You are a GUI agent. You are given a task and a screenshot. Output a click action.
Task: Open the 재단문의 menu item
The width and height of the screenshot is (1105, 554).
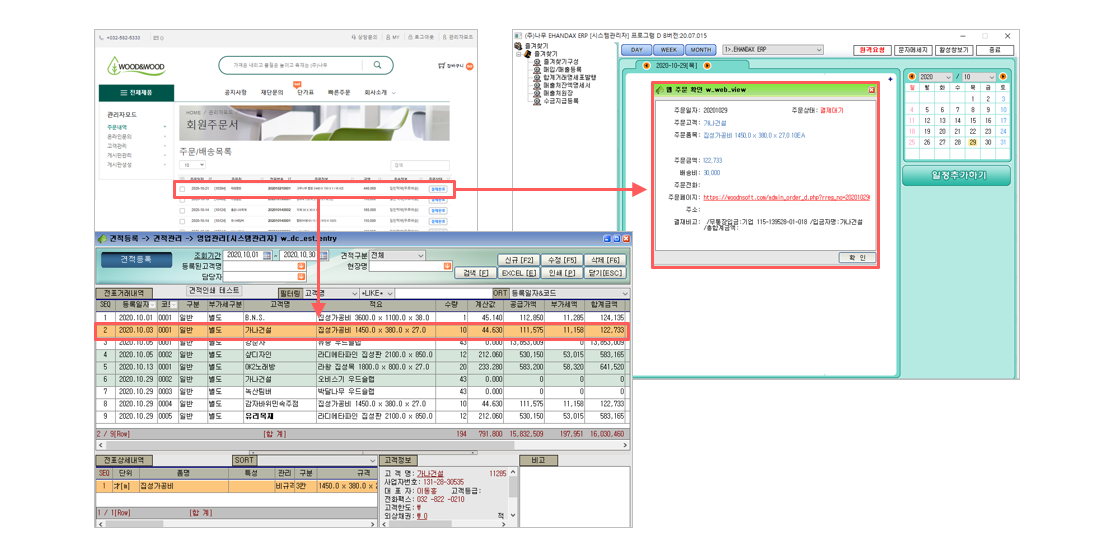[x=271, y=93]
